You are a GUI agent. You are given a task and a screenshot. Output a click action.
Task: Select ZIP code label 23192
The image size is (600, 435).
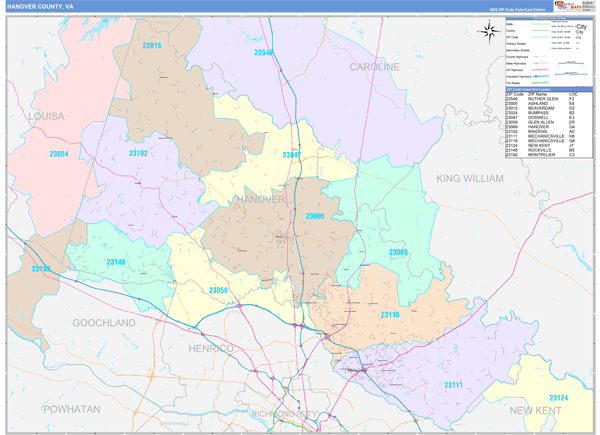(138, 153)
